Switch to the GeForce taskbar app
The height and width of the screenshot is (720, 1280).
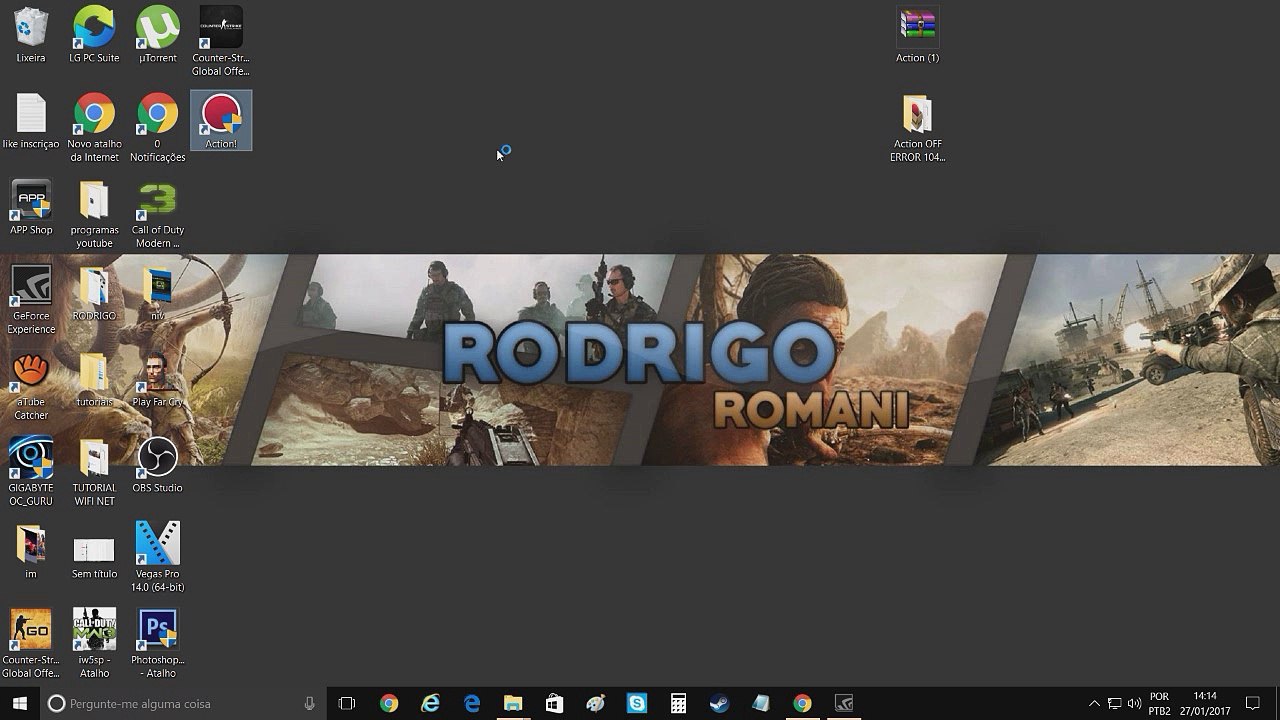843,703
